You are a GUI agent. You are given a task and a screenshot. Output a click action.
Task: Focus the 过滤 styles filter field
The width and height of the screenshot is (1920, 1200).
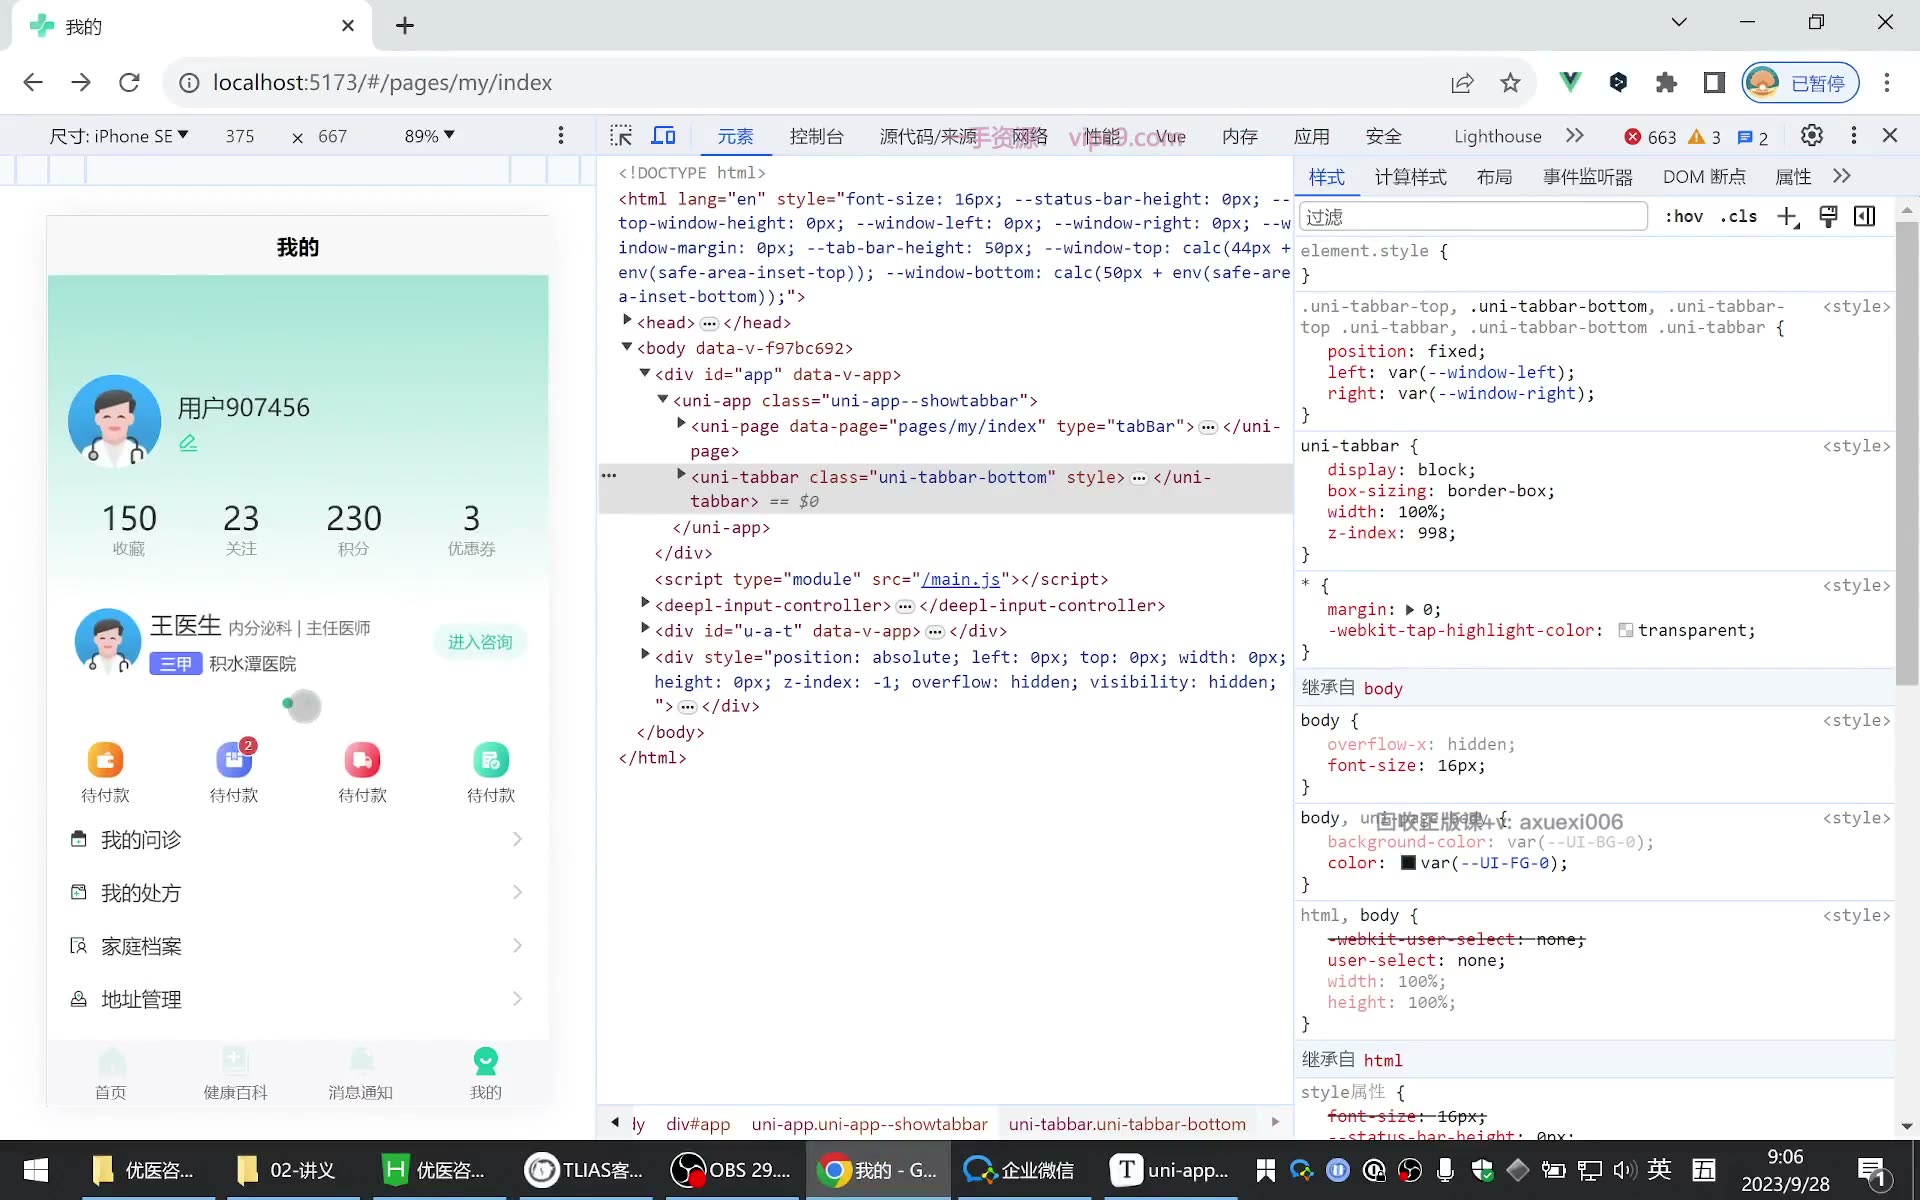1472,217
